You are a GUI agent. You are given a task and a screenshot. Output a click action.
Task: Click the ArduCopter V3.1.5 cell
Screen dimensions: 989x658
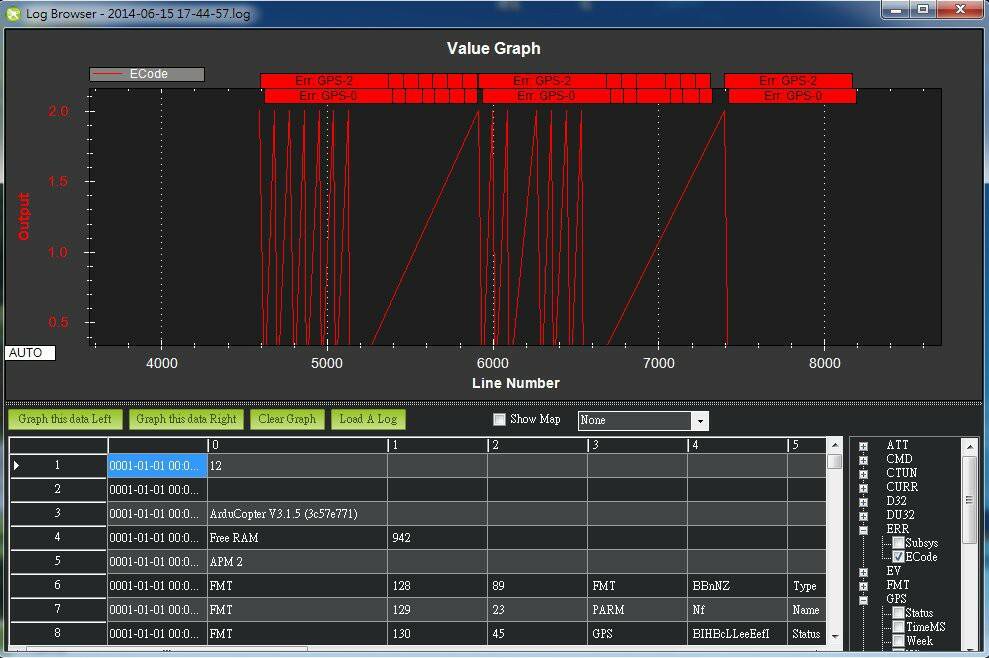click(x=297, y=514)
